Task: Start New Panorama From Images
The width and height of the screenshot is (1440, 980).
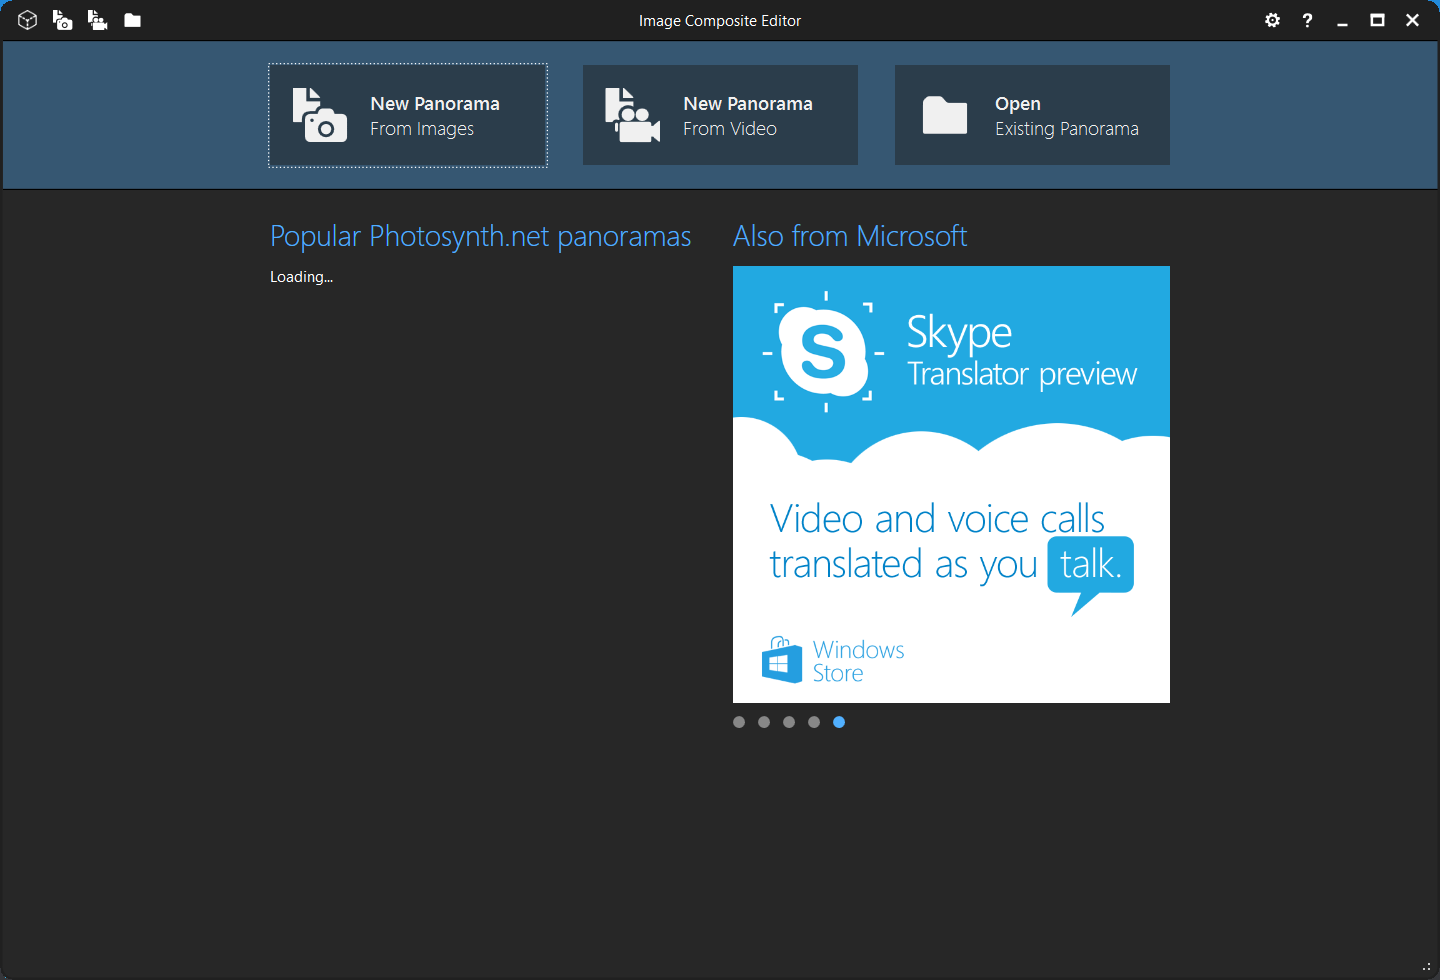Action: click(x=408, y=115)
